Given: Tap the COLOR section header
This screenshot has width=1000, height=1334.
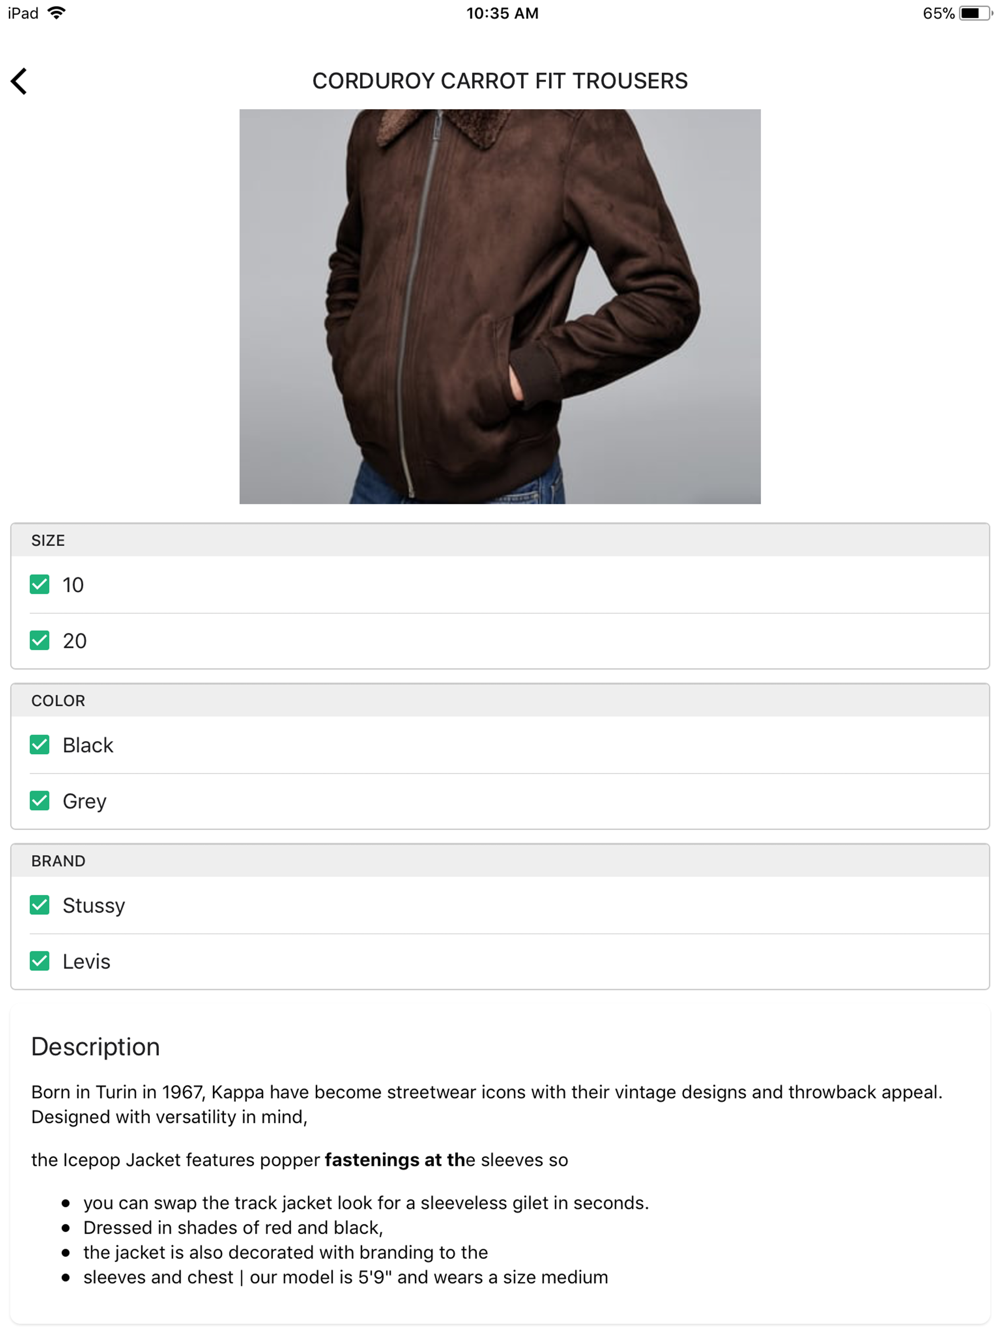Looking at the screenshot, I should tap(500, 700).
